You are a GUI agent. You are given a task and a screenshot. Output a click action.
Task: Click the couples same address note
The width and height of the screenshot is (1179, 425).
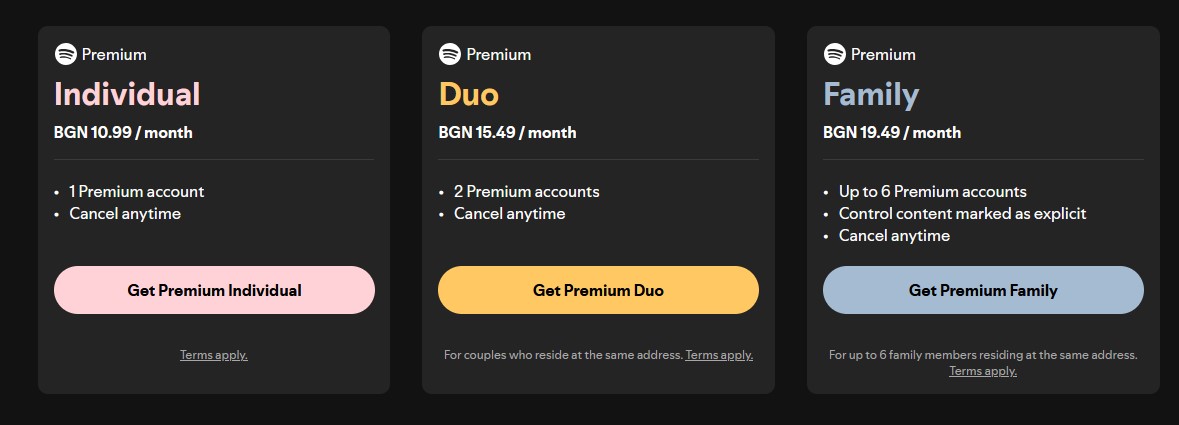click(x=563, y=355)
